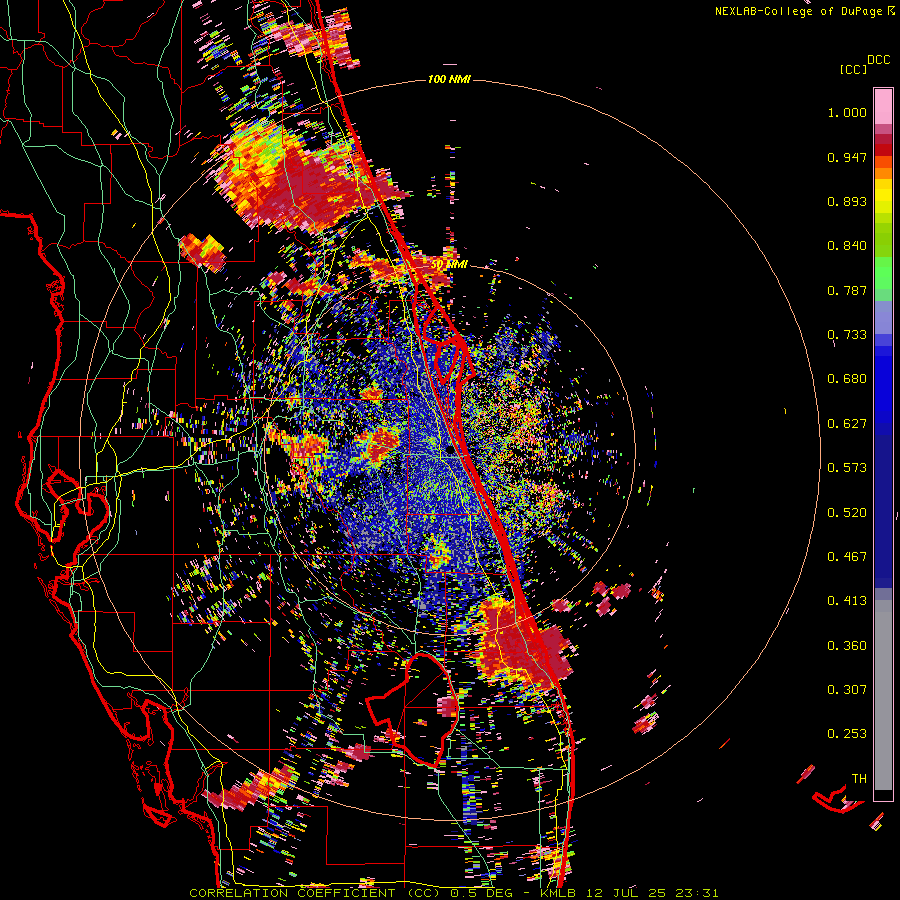Click the 0.253 scale value
Image resolution: width=900 pixels, height=900 pixels.
pos(847,734)
